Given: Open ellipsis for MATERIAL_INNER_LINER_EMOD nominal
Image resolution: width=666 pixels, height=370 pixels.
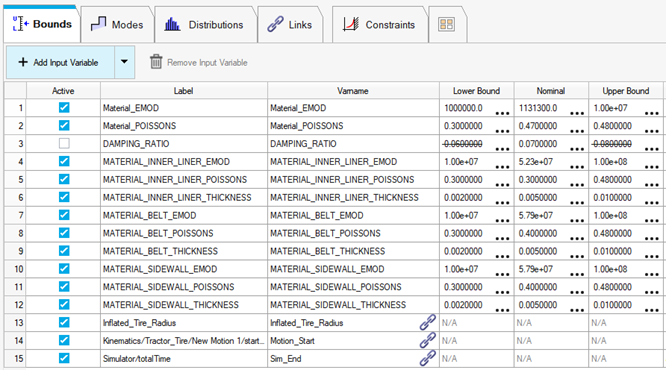Looking at the screenshot, I should (x=577, y=167).
